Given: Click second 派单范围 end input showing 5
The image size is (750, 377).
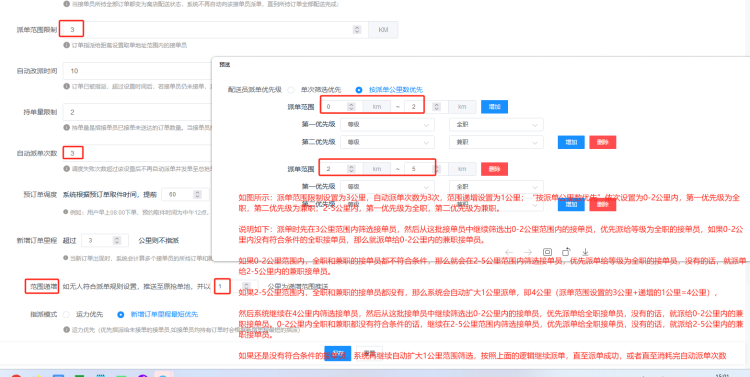Looking at the screenshot, I should click(x=425, y=169).
